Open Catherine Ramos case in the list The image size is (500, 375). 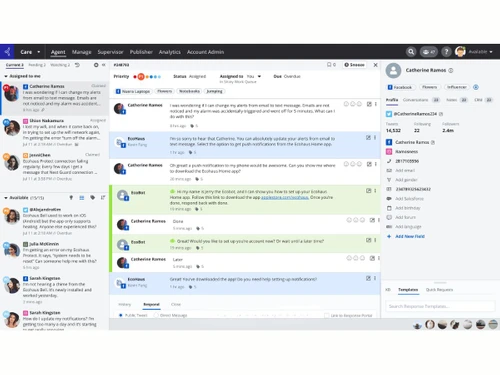point(54,98)
